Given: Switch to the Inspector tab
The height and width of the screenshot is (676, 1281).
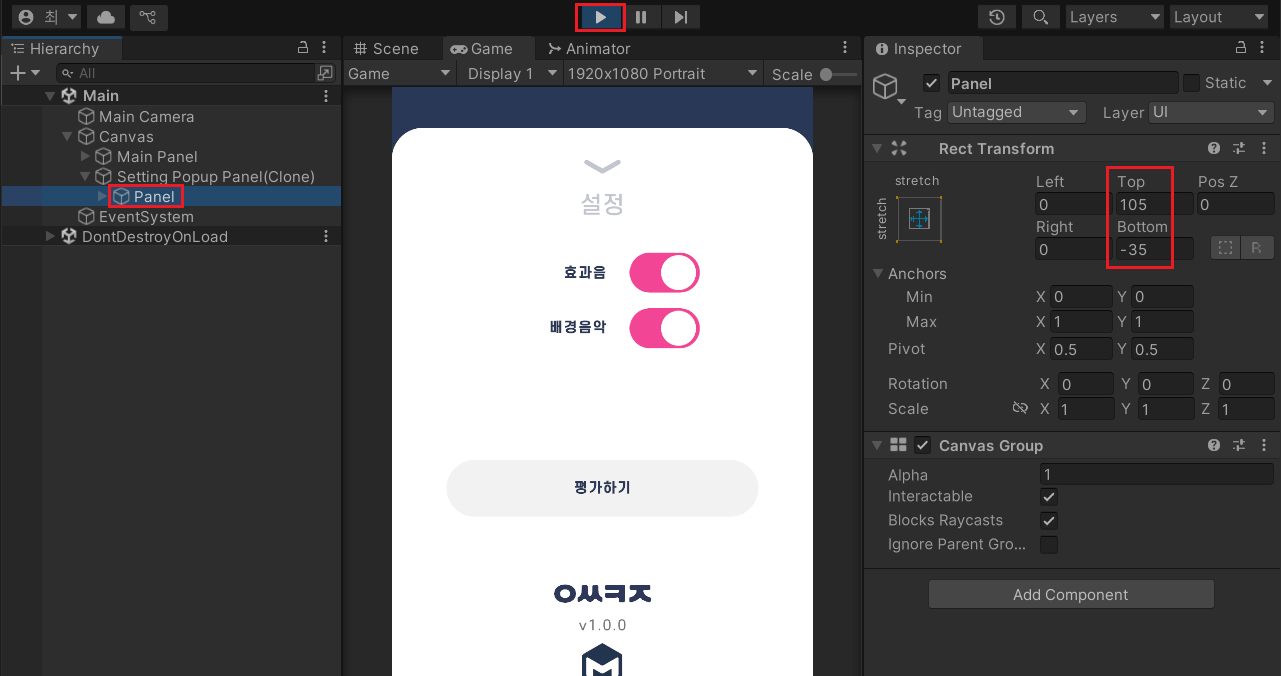Looking at the screenshot, I should click(x=918, y=48).
